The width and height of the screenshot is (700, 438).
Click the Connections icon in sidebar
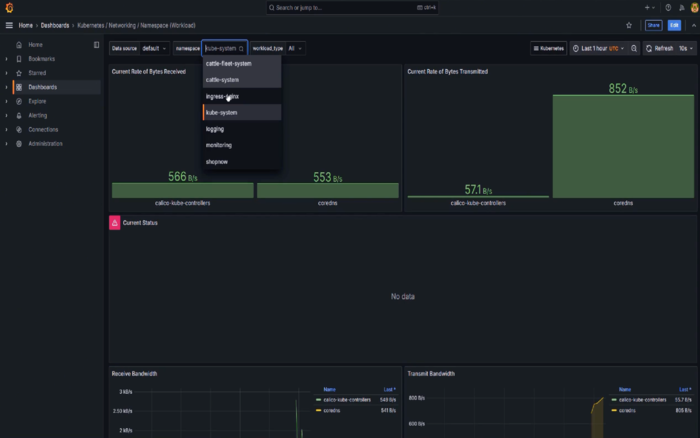click(19, 129)
